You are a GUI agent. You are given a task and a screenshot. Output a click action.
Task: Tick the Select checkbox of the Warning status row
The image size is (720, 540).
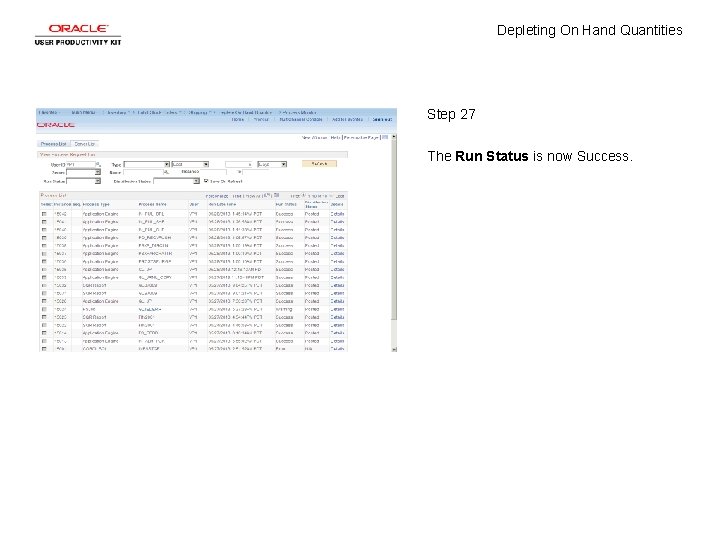[44, 309]
